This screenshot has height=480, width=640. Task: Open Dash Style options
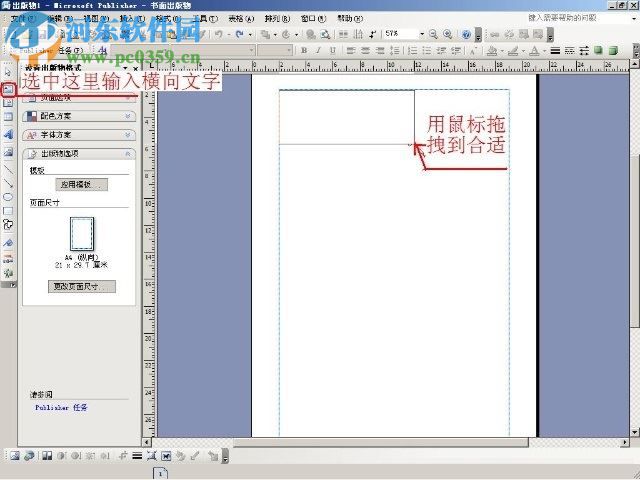point(569,51)
